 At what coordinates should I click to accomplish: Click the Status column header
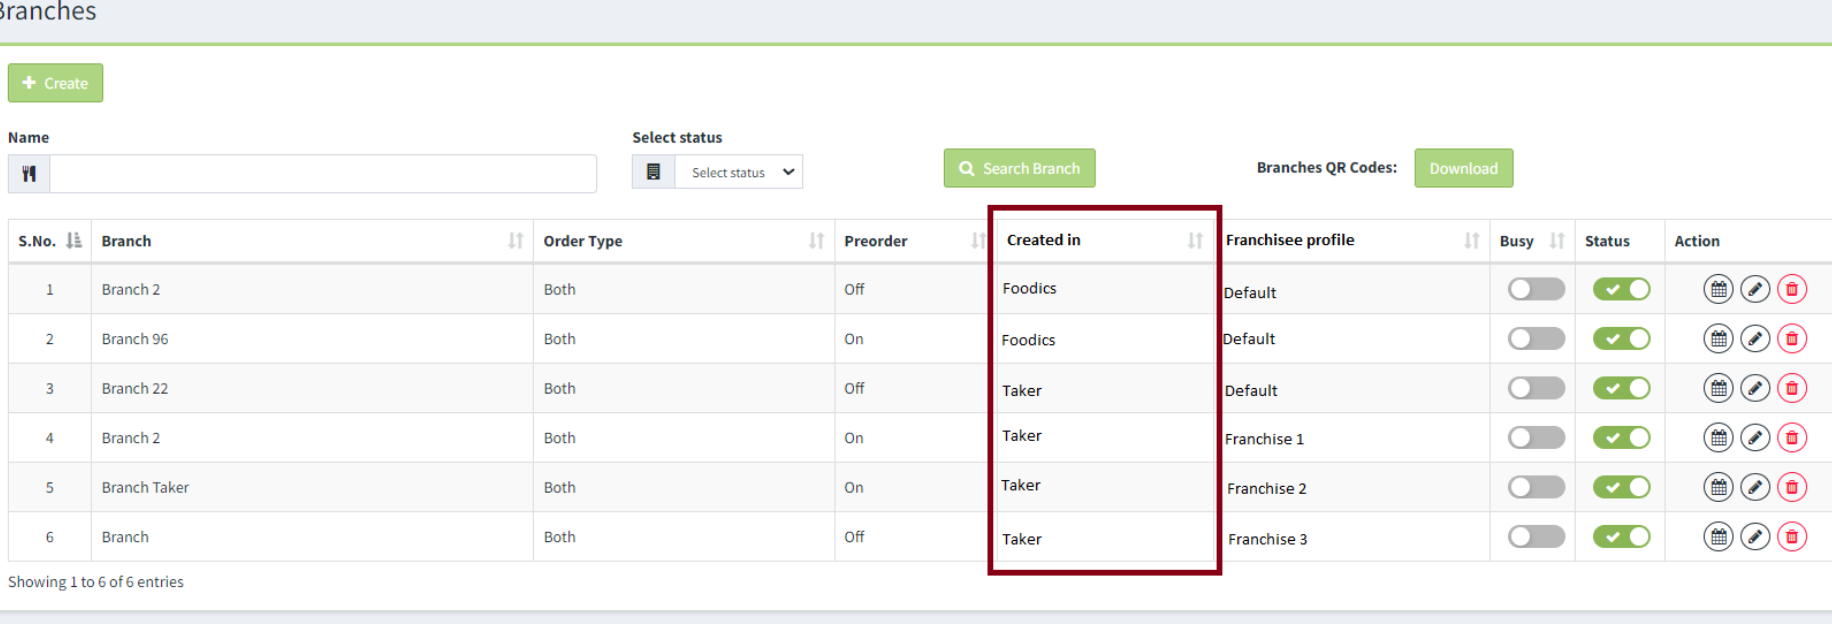click(x=1607, y=241)
